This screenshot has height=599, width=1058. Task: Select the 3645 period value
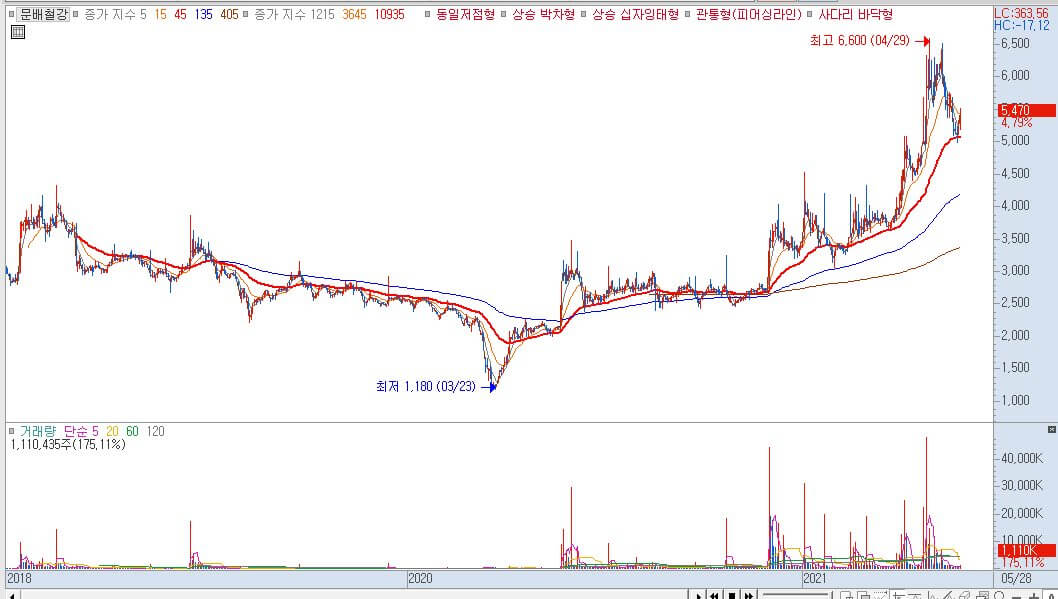click(x=354, y=14)
